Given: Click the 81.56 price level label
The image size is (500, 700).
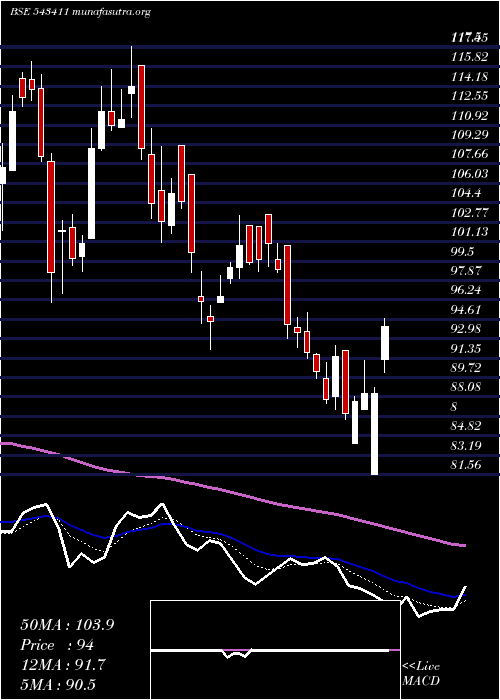Looking at the screenshot, I should (466, 465).
